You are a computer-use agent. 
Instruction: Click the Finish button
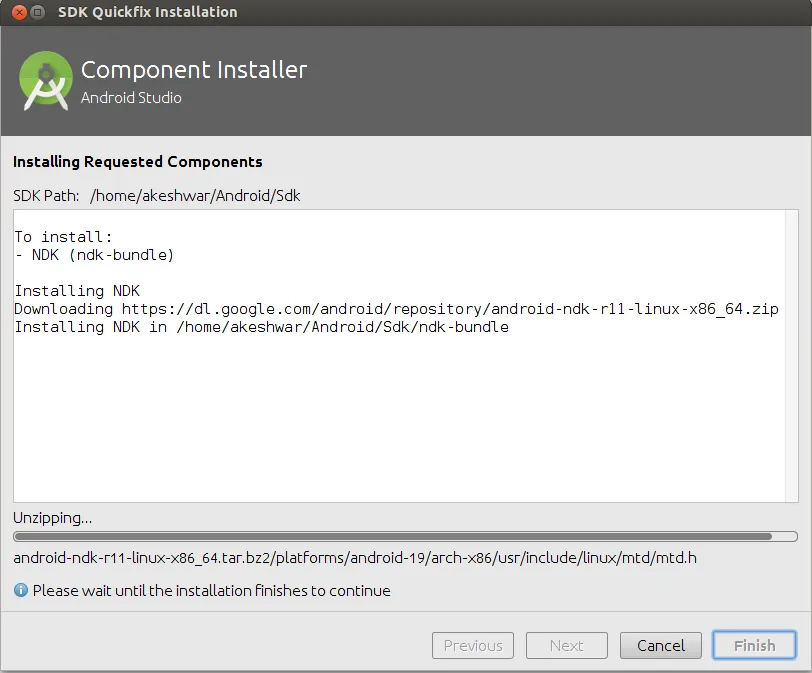[x=755, y=646]
